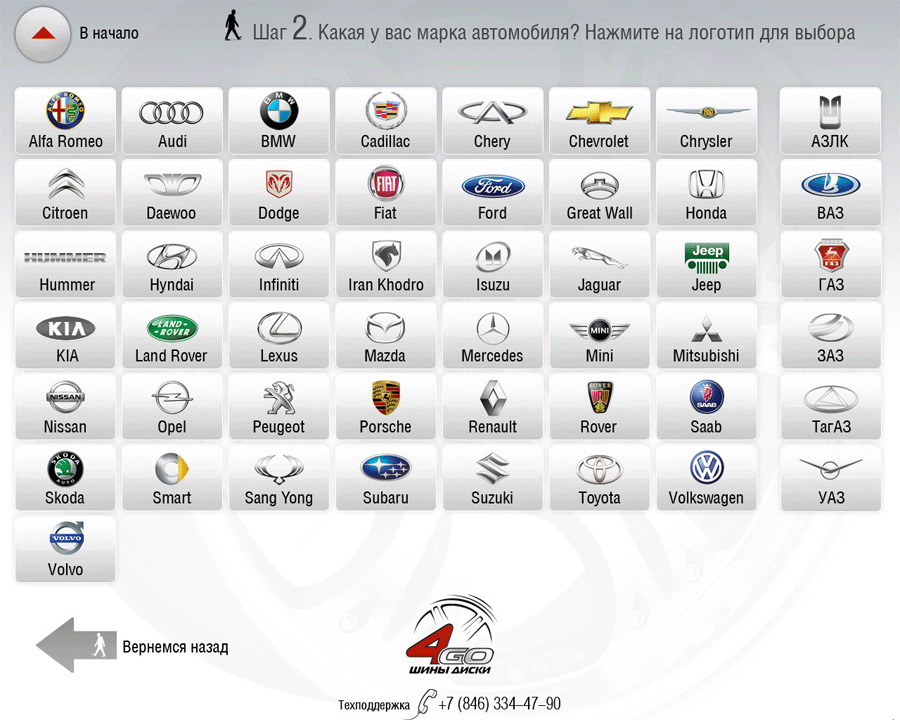Select the ЗАЗ brand tile

point(831,335)
